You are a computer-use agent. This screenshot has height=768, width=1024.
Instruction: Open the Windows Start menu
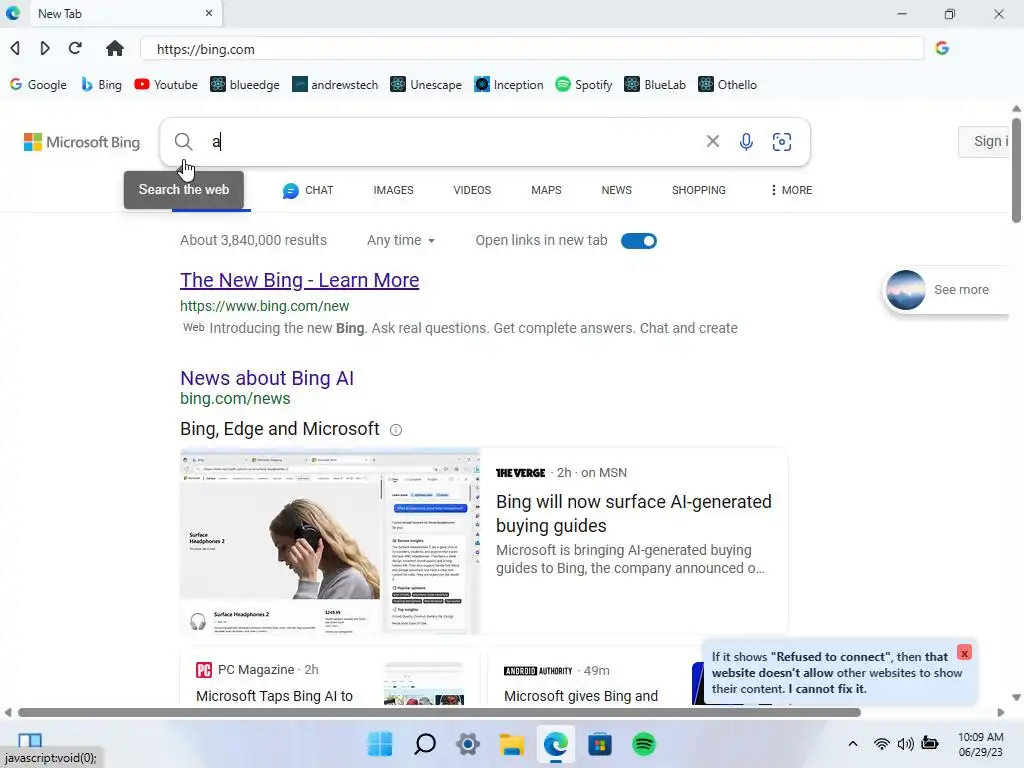[380, 744]
